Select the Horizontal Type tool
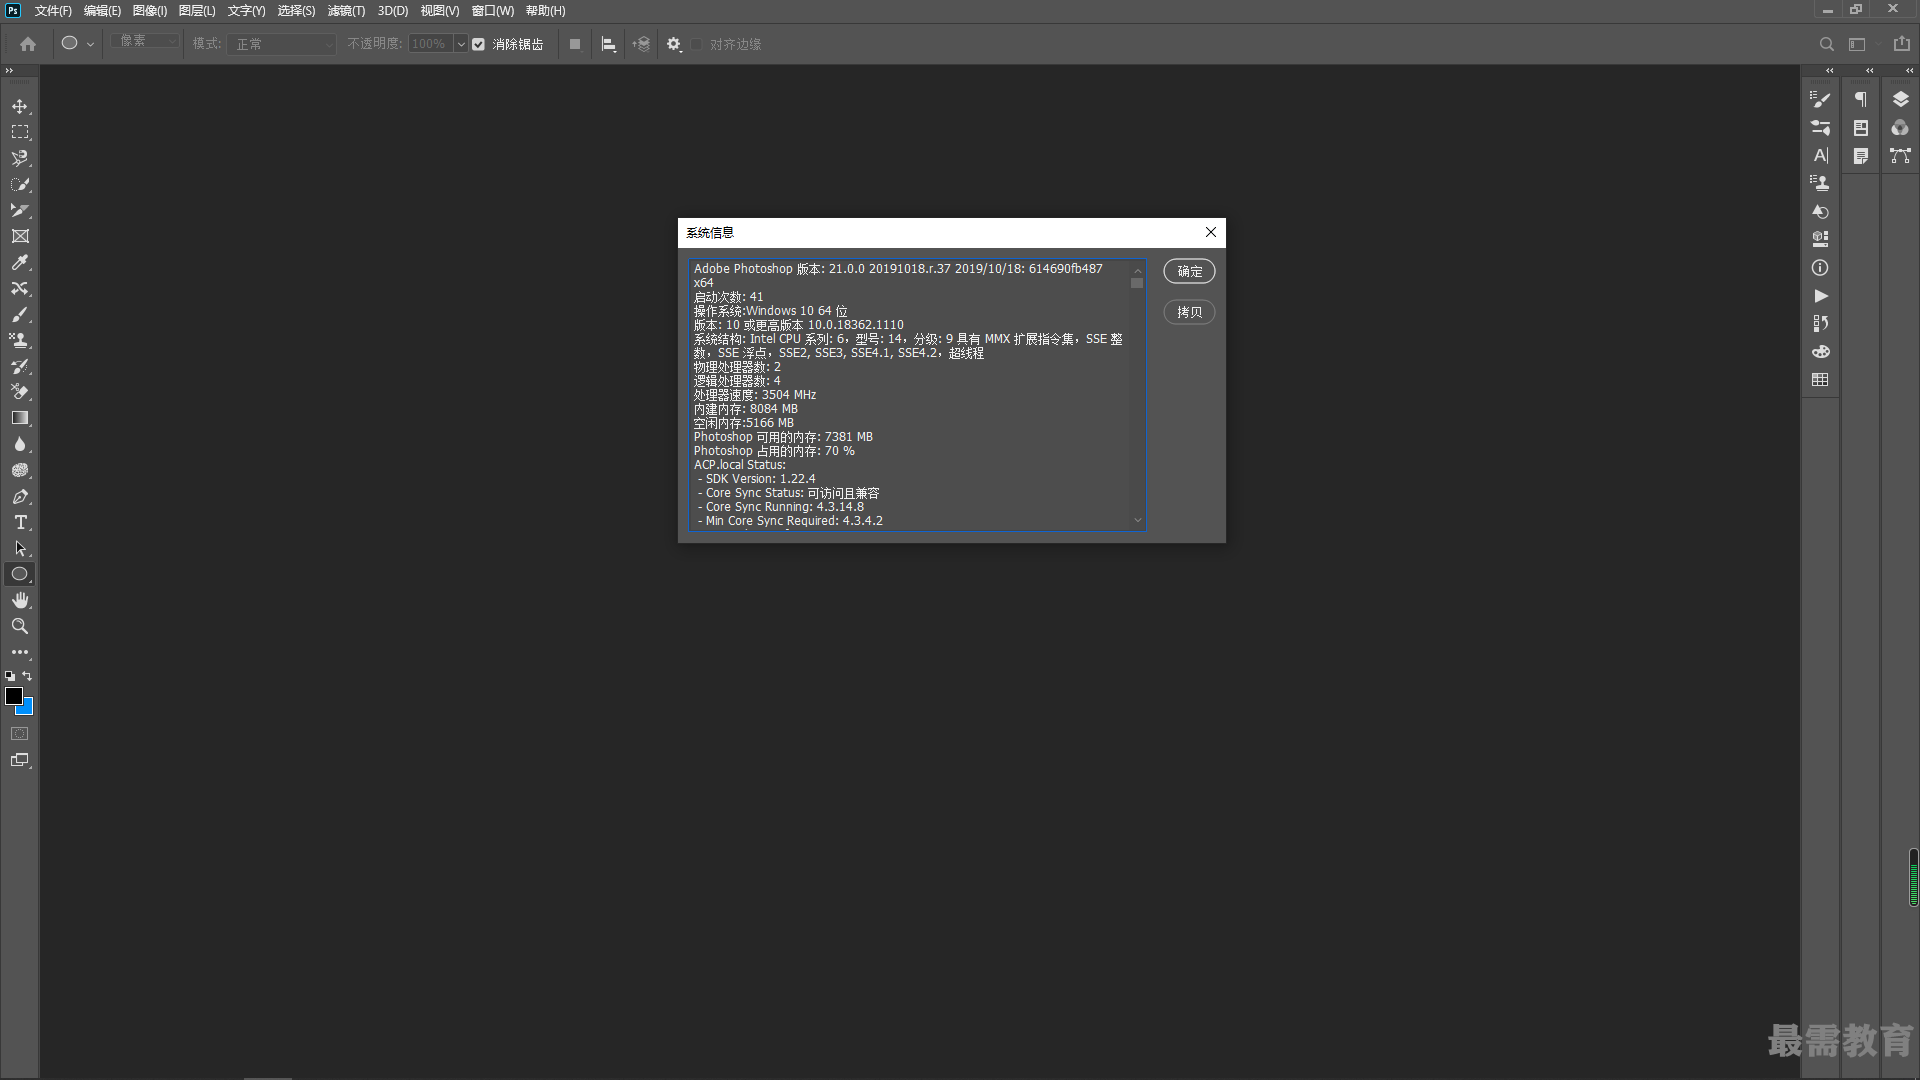This screenshot has height=1080, width=1920. [20, 522]
